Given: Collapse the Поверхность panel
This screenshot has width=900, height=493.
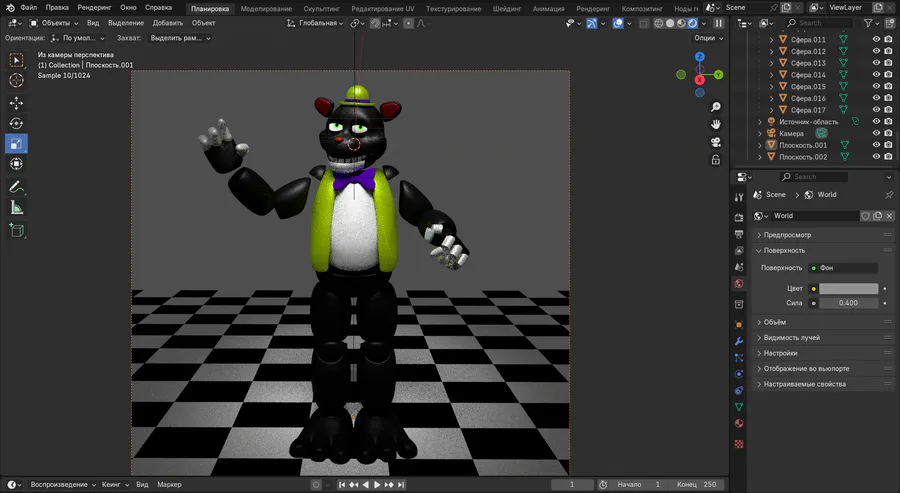Looking at the screenshot, I should pos(822,250).
